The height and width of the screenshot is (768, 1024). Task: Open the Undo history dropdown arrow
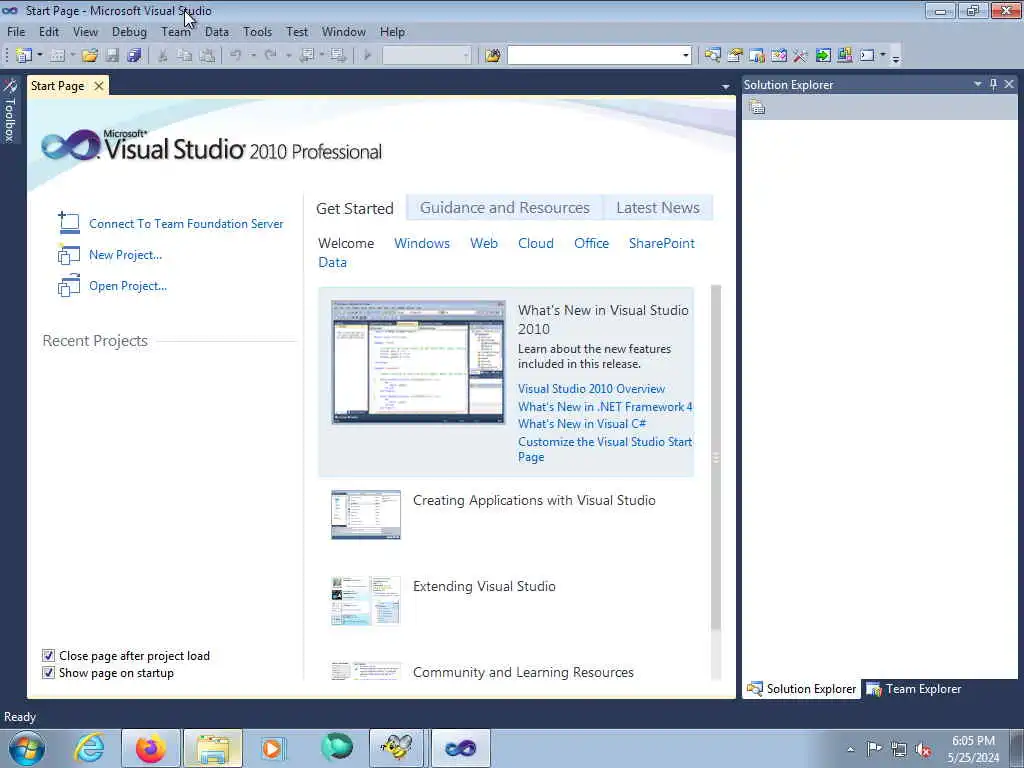click(x=253, y=56)
